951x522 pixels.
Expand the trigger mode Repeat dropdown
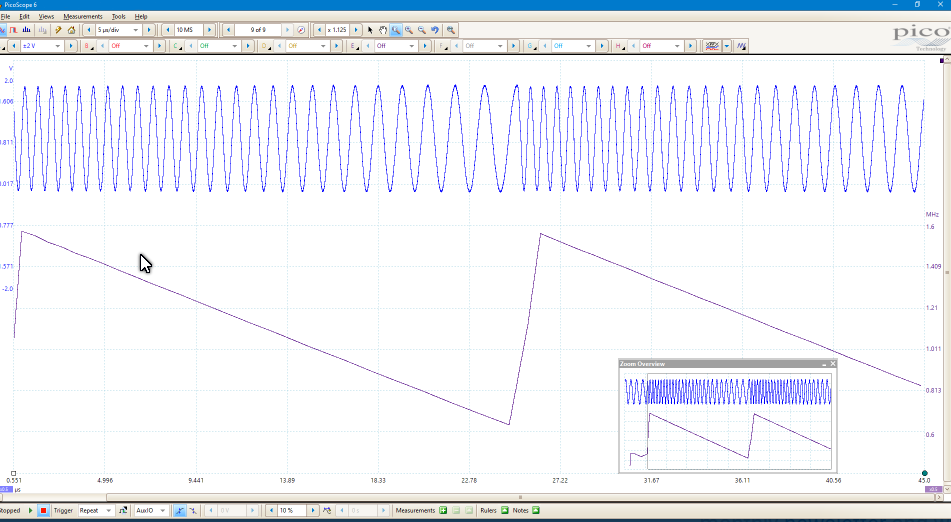[108, 510]
